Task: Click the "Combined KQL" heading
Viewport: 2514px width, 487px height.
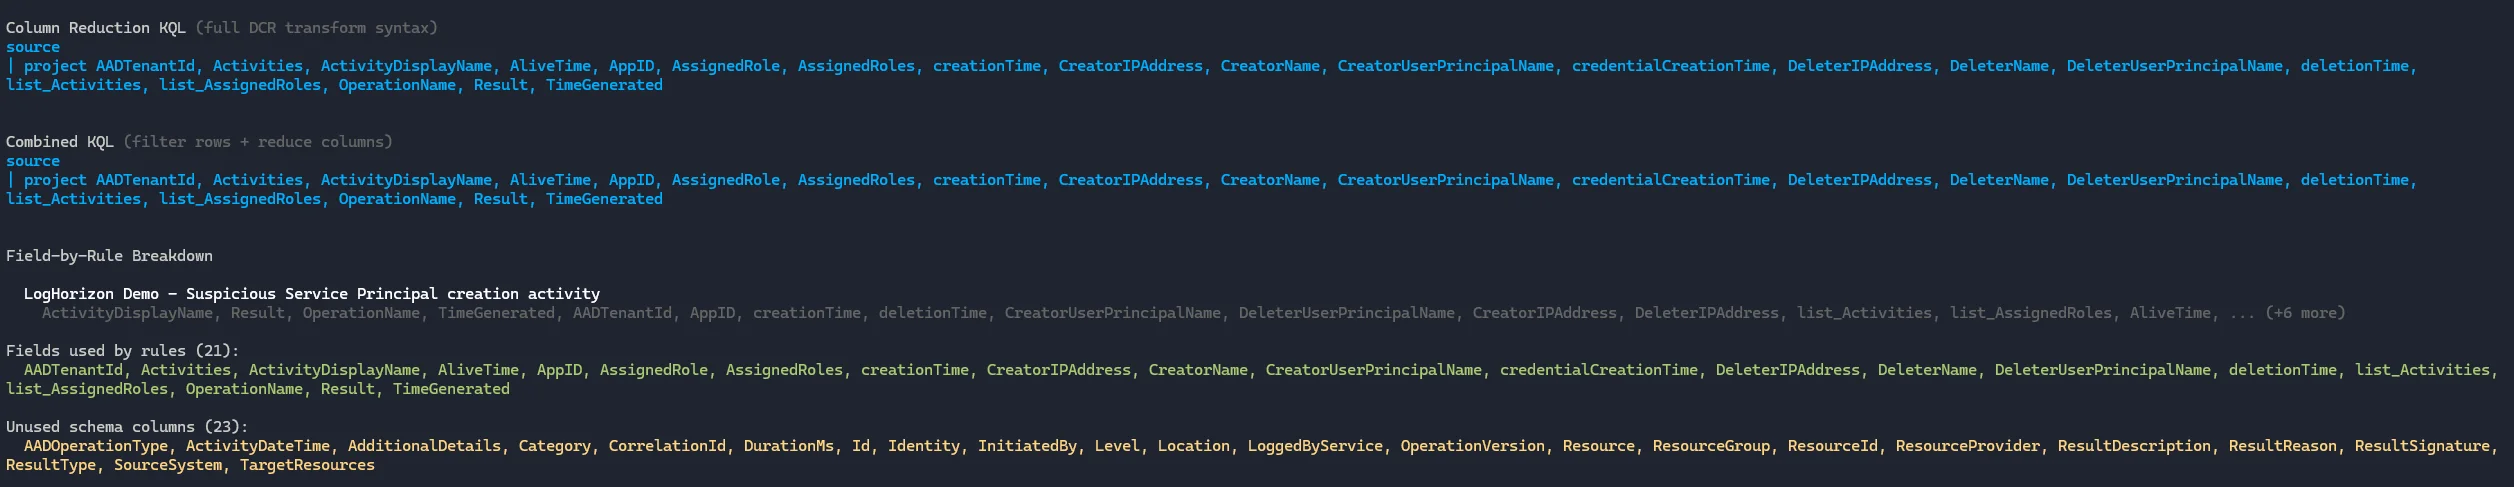Action: 60,142
